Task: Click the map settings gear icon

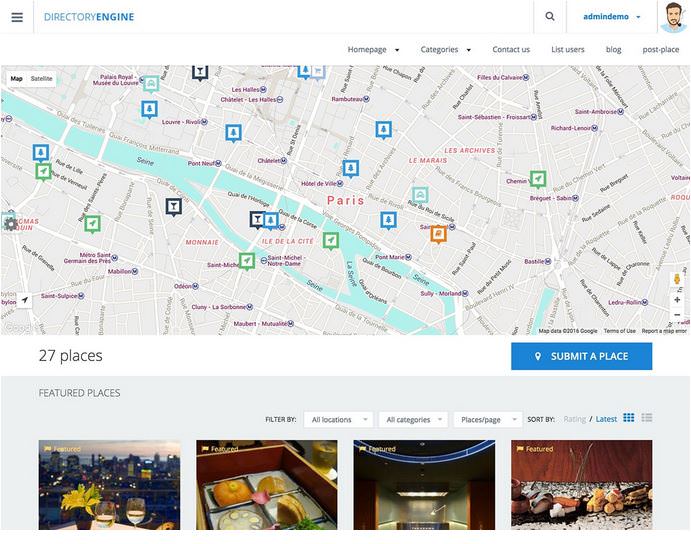Action: click(10, 224)
